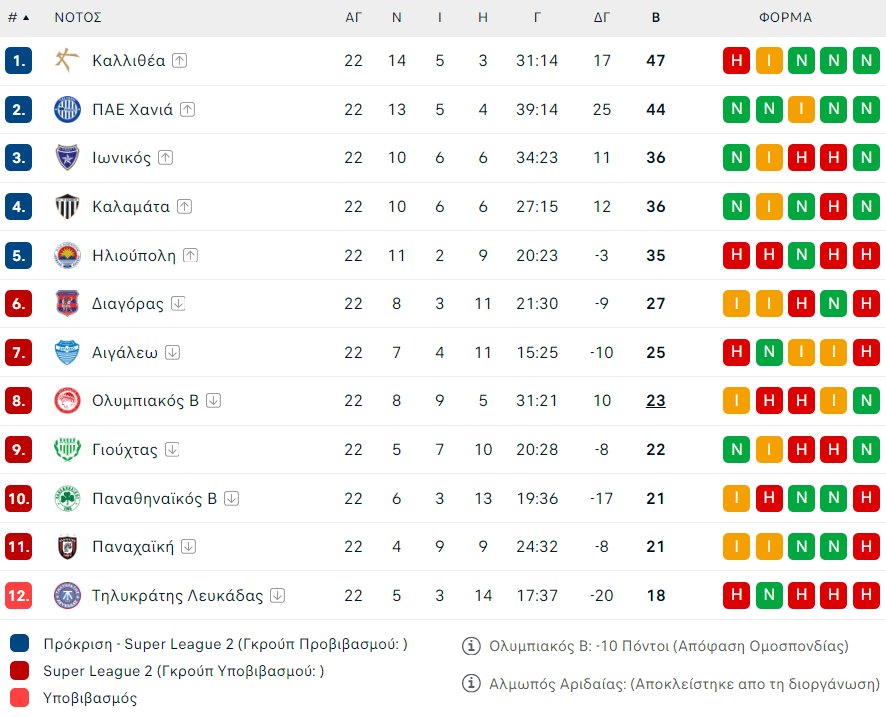
Task: Click promotion arrow icon next to Ιωνικός
Action: tap(166, 158)
